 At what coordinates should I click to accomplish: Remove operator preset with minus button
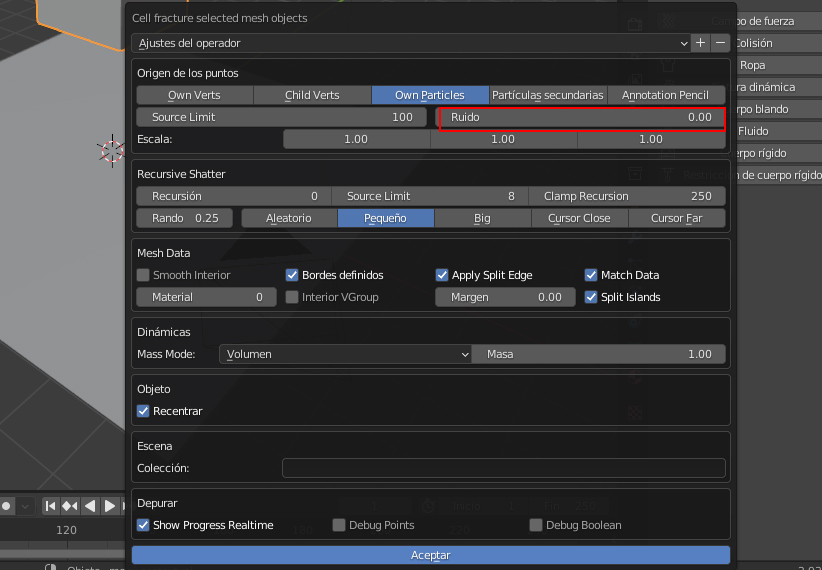[720, 43]
